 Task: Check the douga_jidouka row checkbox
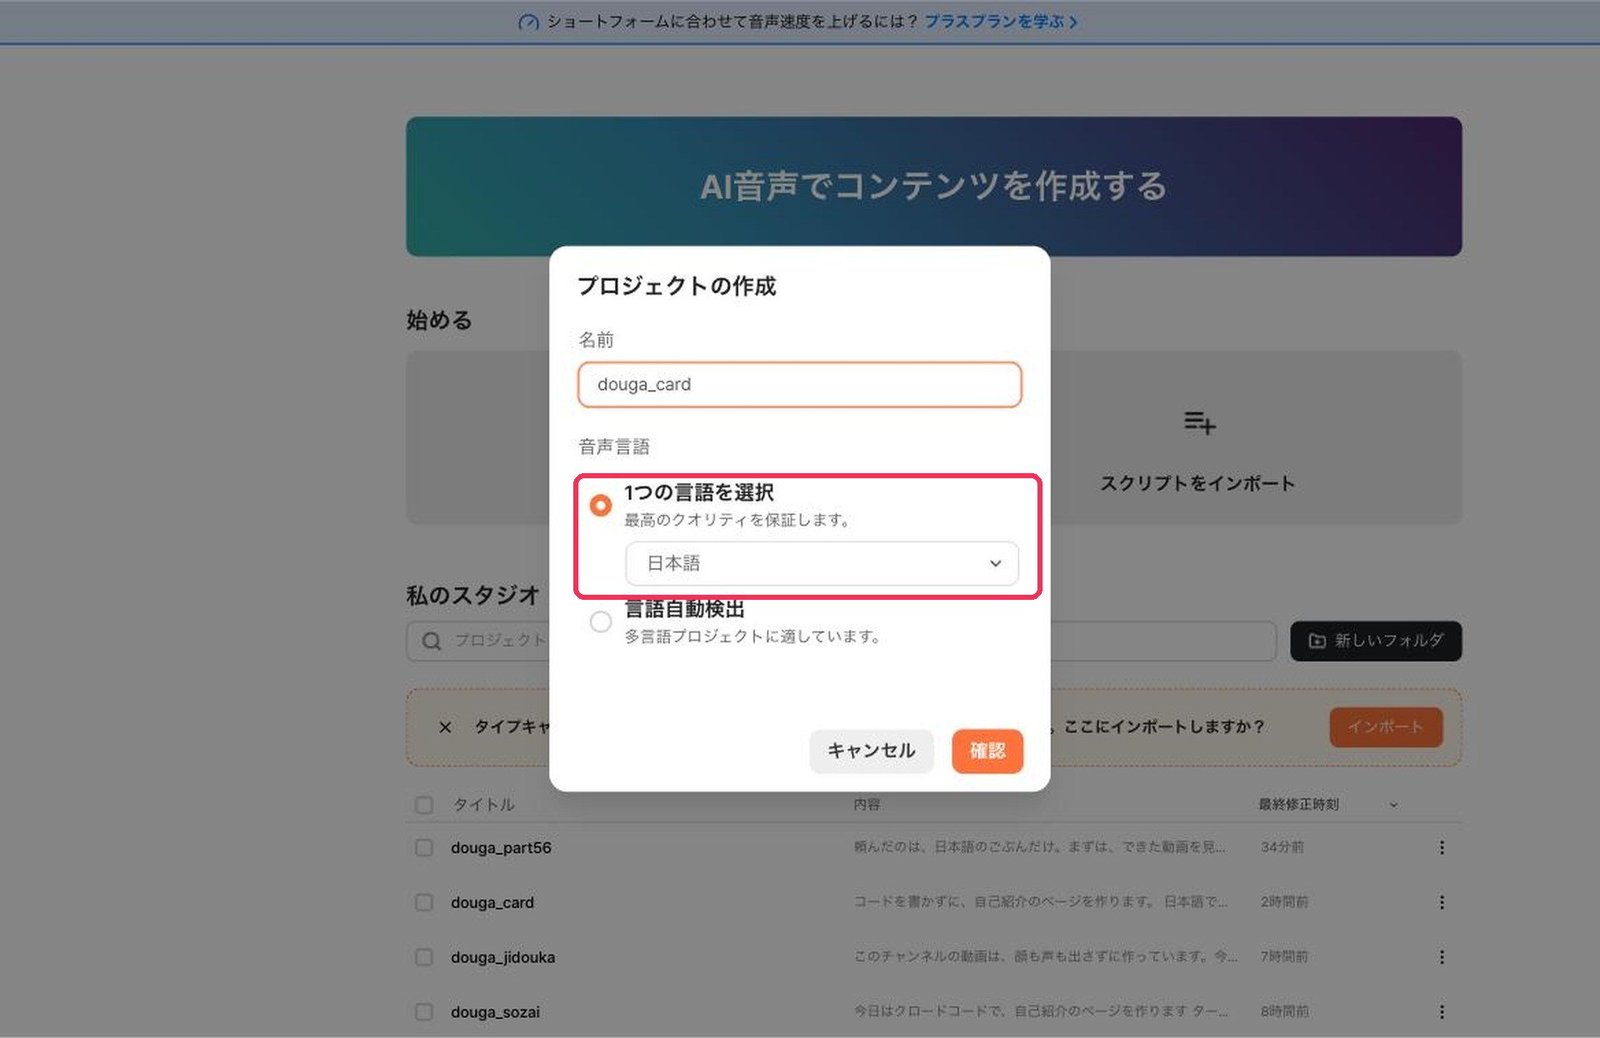tap(424, 958)
